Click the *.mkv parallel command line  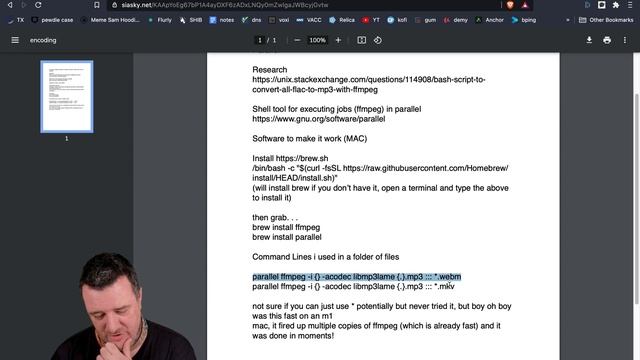coord(353,287)
